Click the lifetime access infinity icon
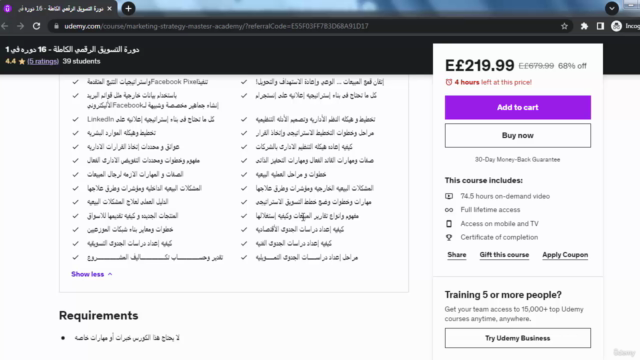This screenshot has width=640, height=360. [449, 210]
